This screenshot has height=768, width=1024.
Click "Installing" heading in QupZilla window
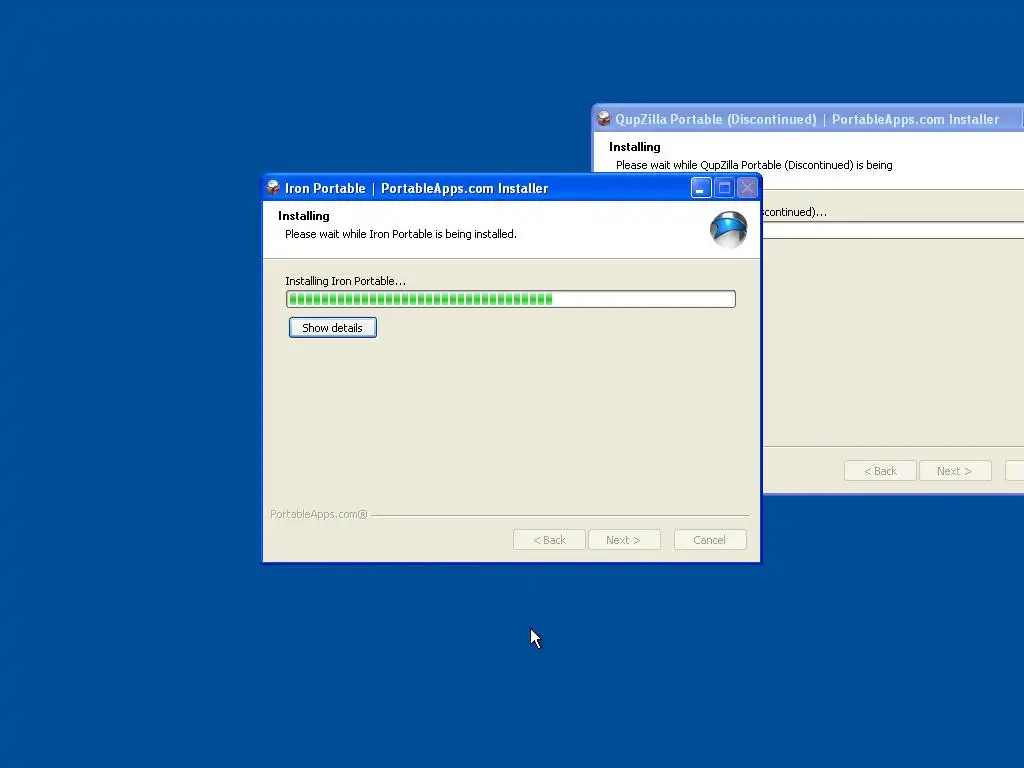pos(635,147)
